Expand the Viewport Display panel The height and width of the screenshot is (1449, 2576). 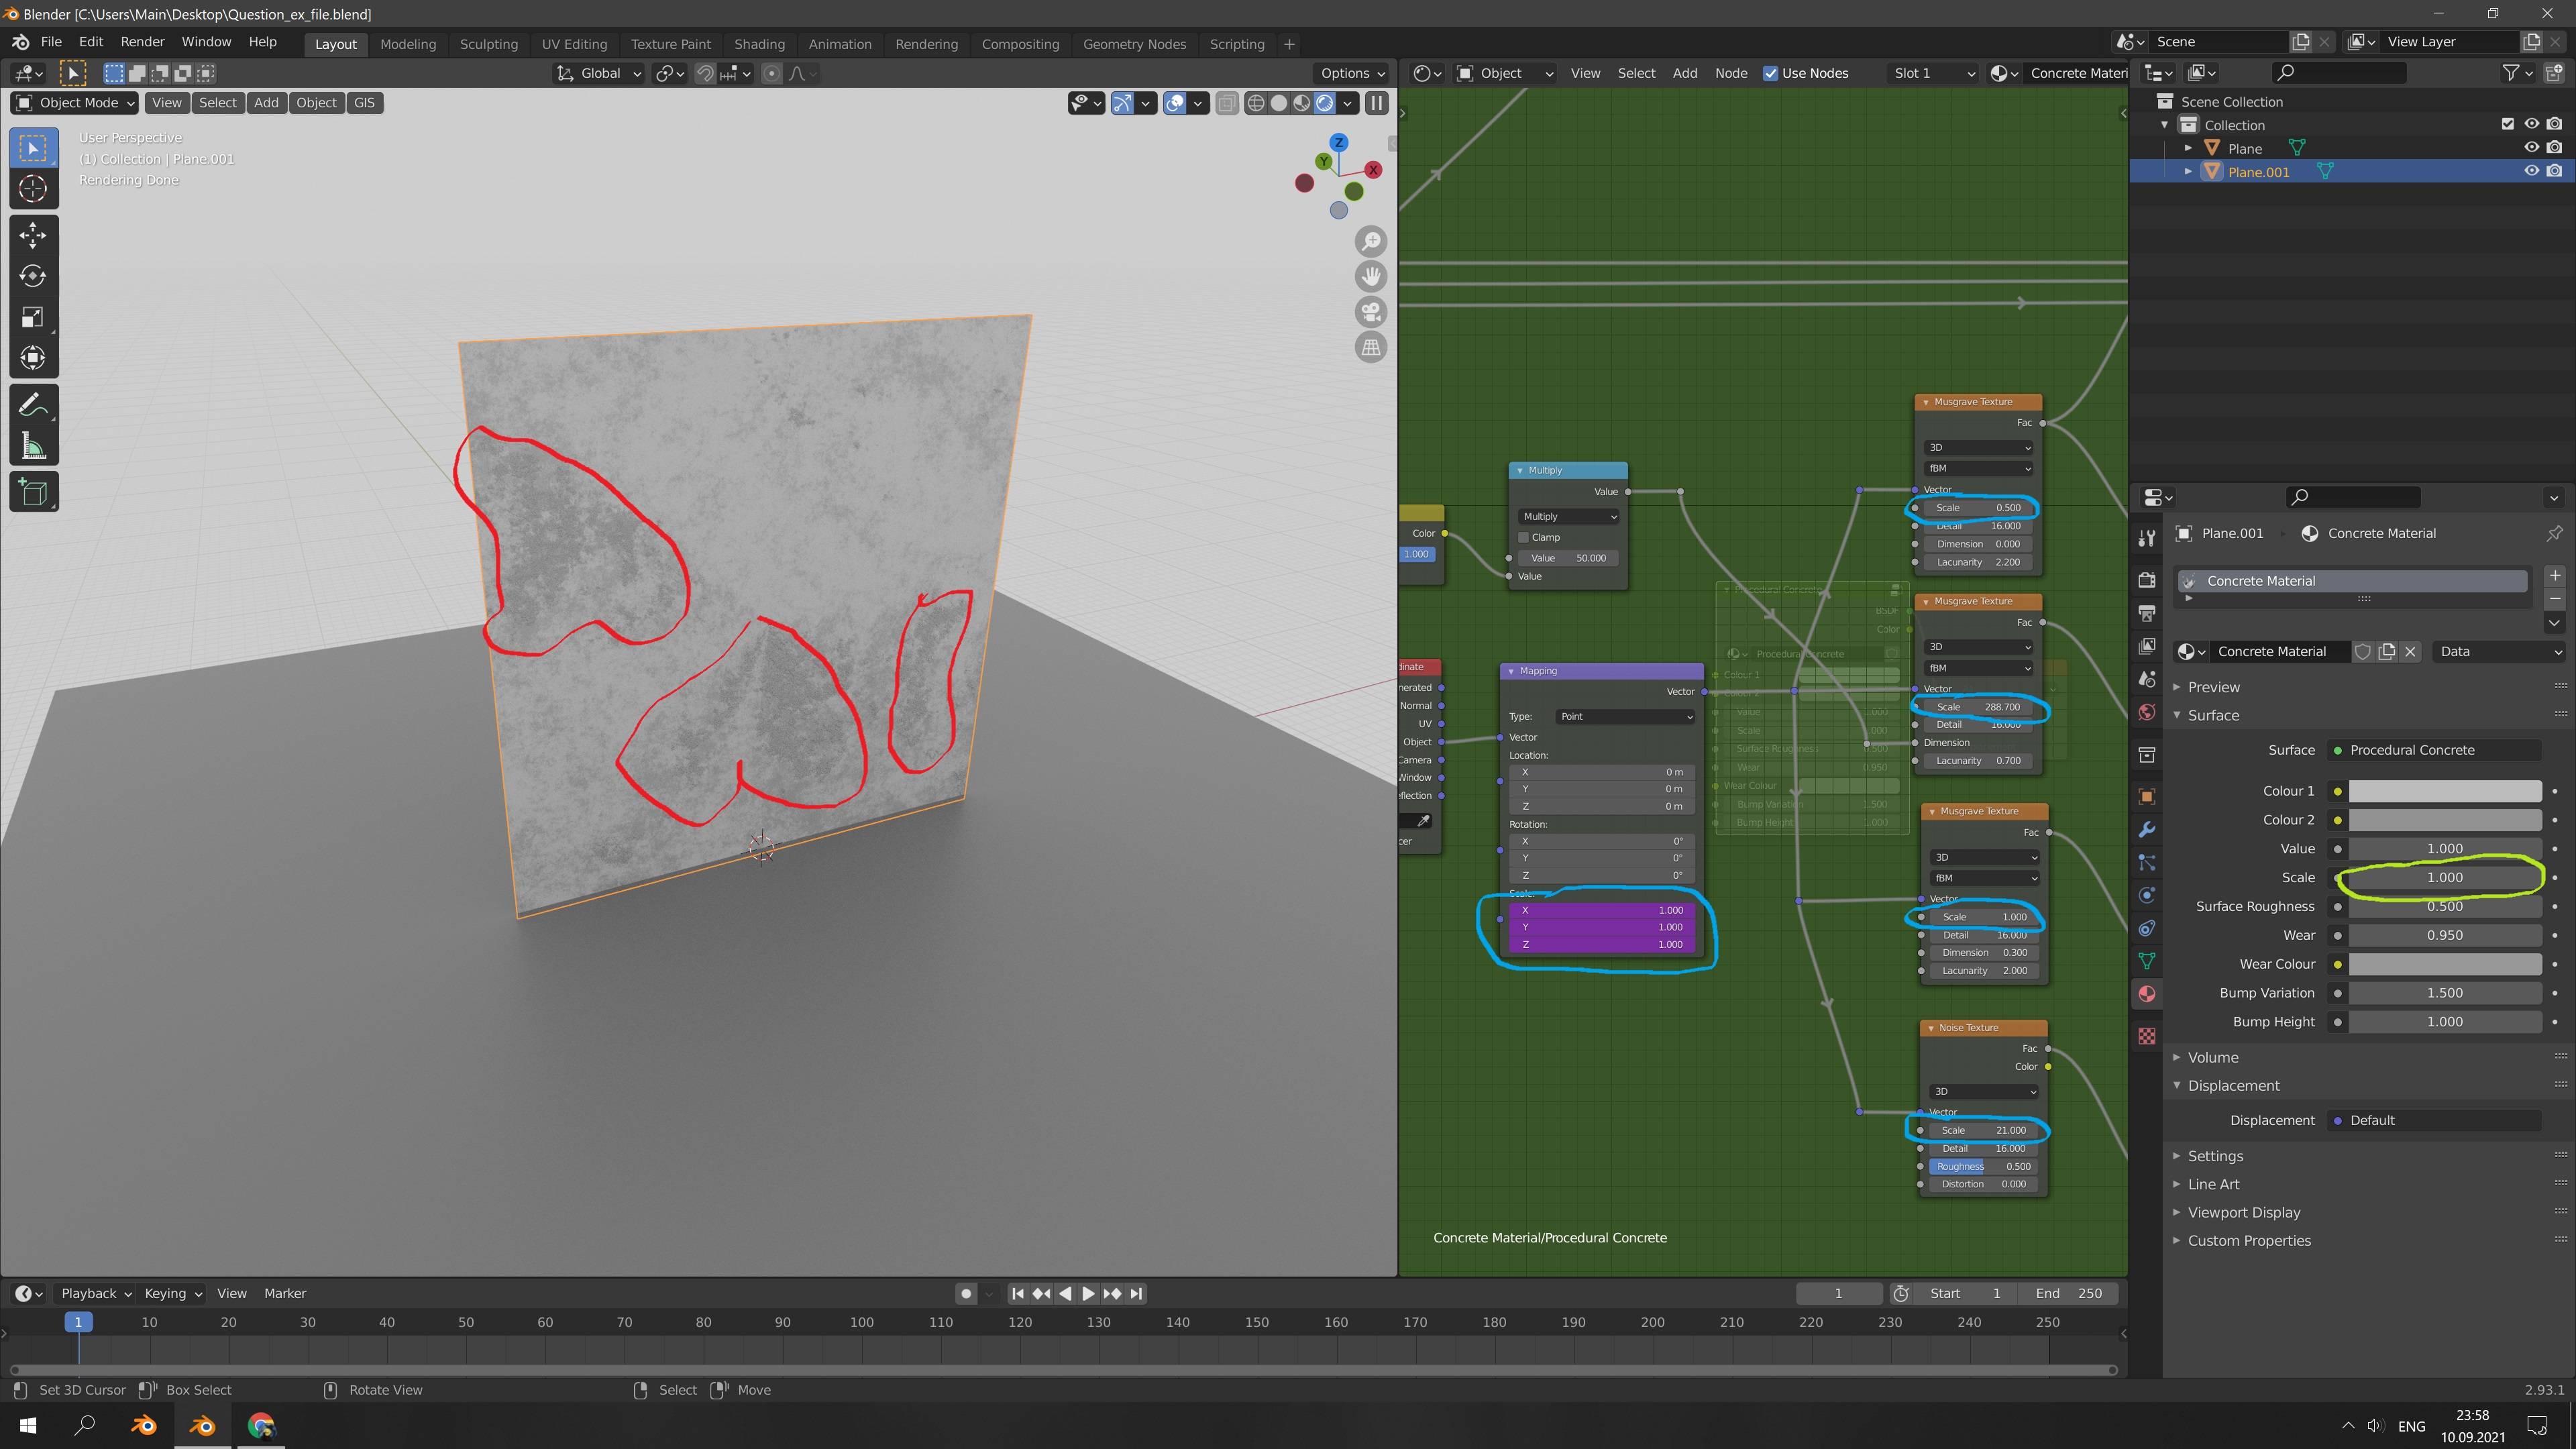pyautogui.click(x=2243, y=1212)
